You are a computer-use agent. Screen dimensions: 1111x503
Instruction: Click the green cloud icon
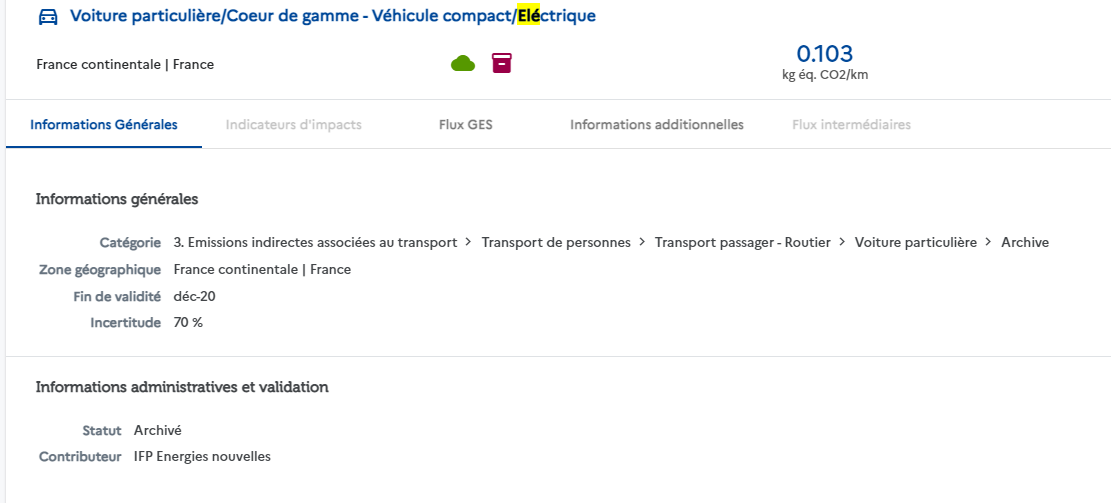pyautogui.click(x=462, y=64)
